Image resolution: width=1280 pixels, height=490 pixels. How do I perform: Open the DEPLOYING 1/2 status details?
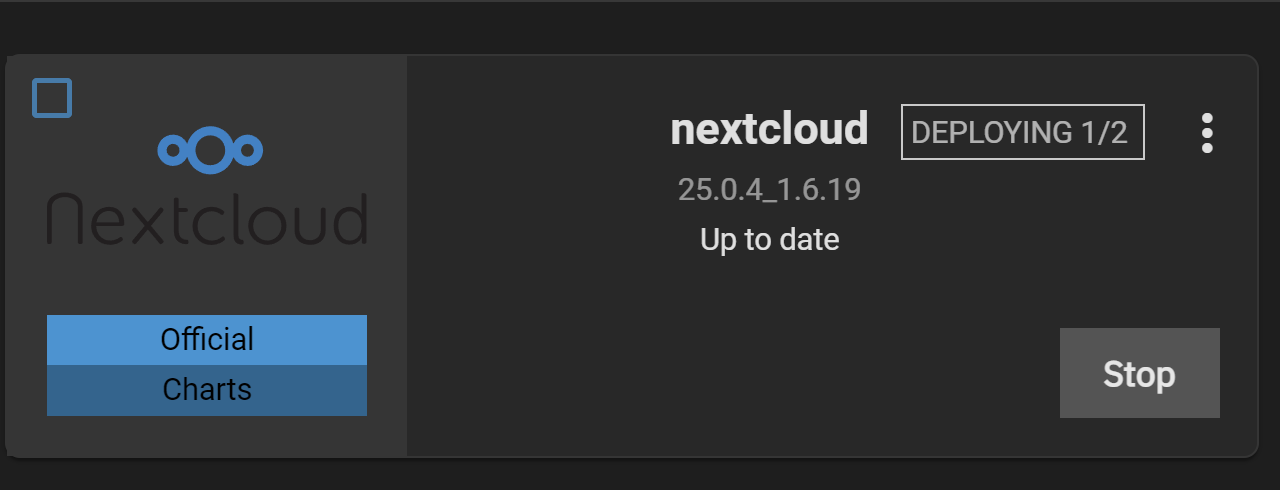point(1023,132)
